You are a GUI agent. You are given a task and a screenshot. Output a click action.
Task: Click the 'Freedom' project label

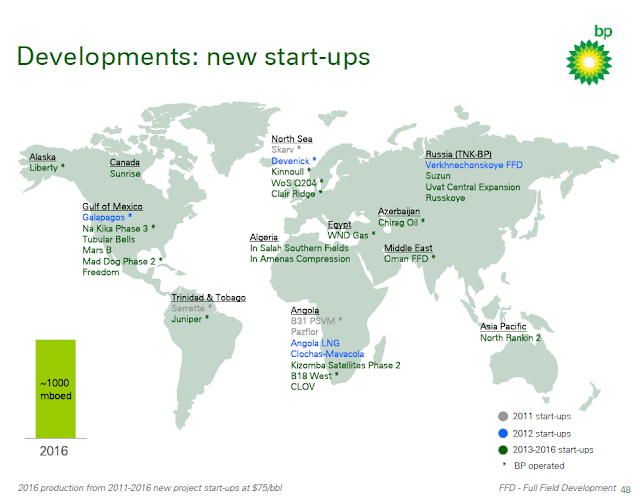coord(101,272)
